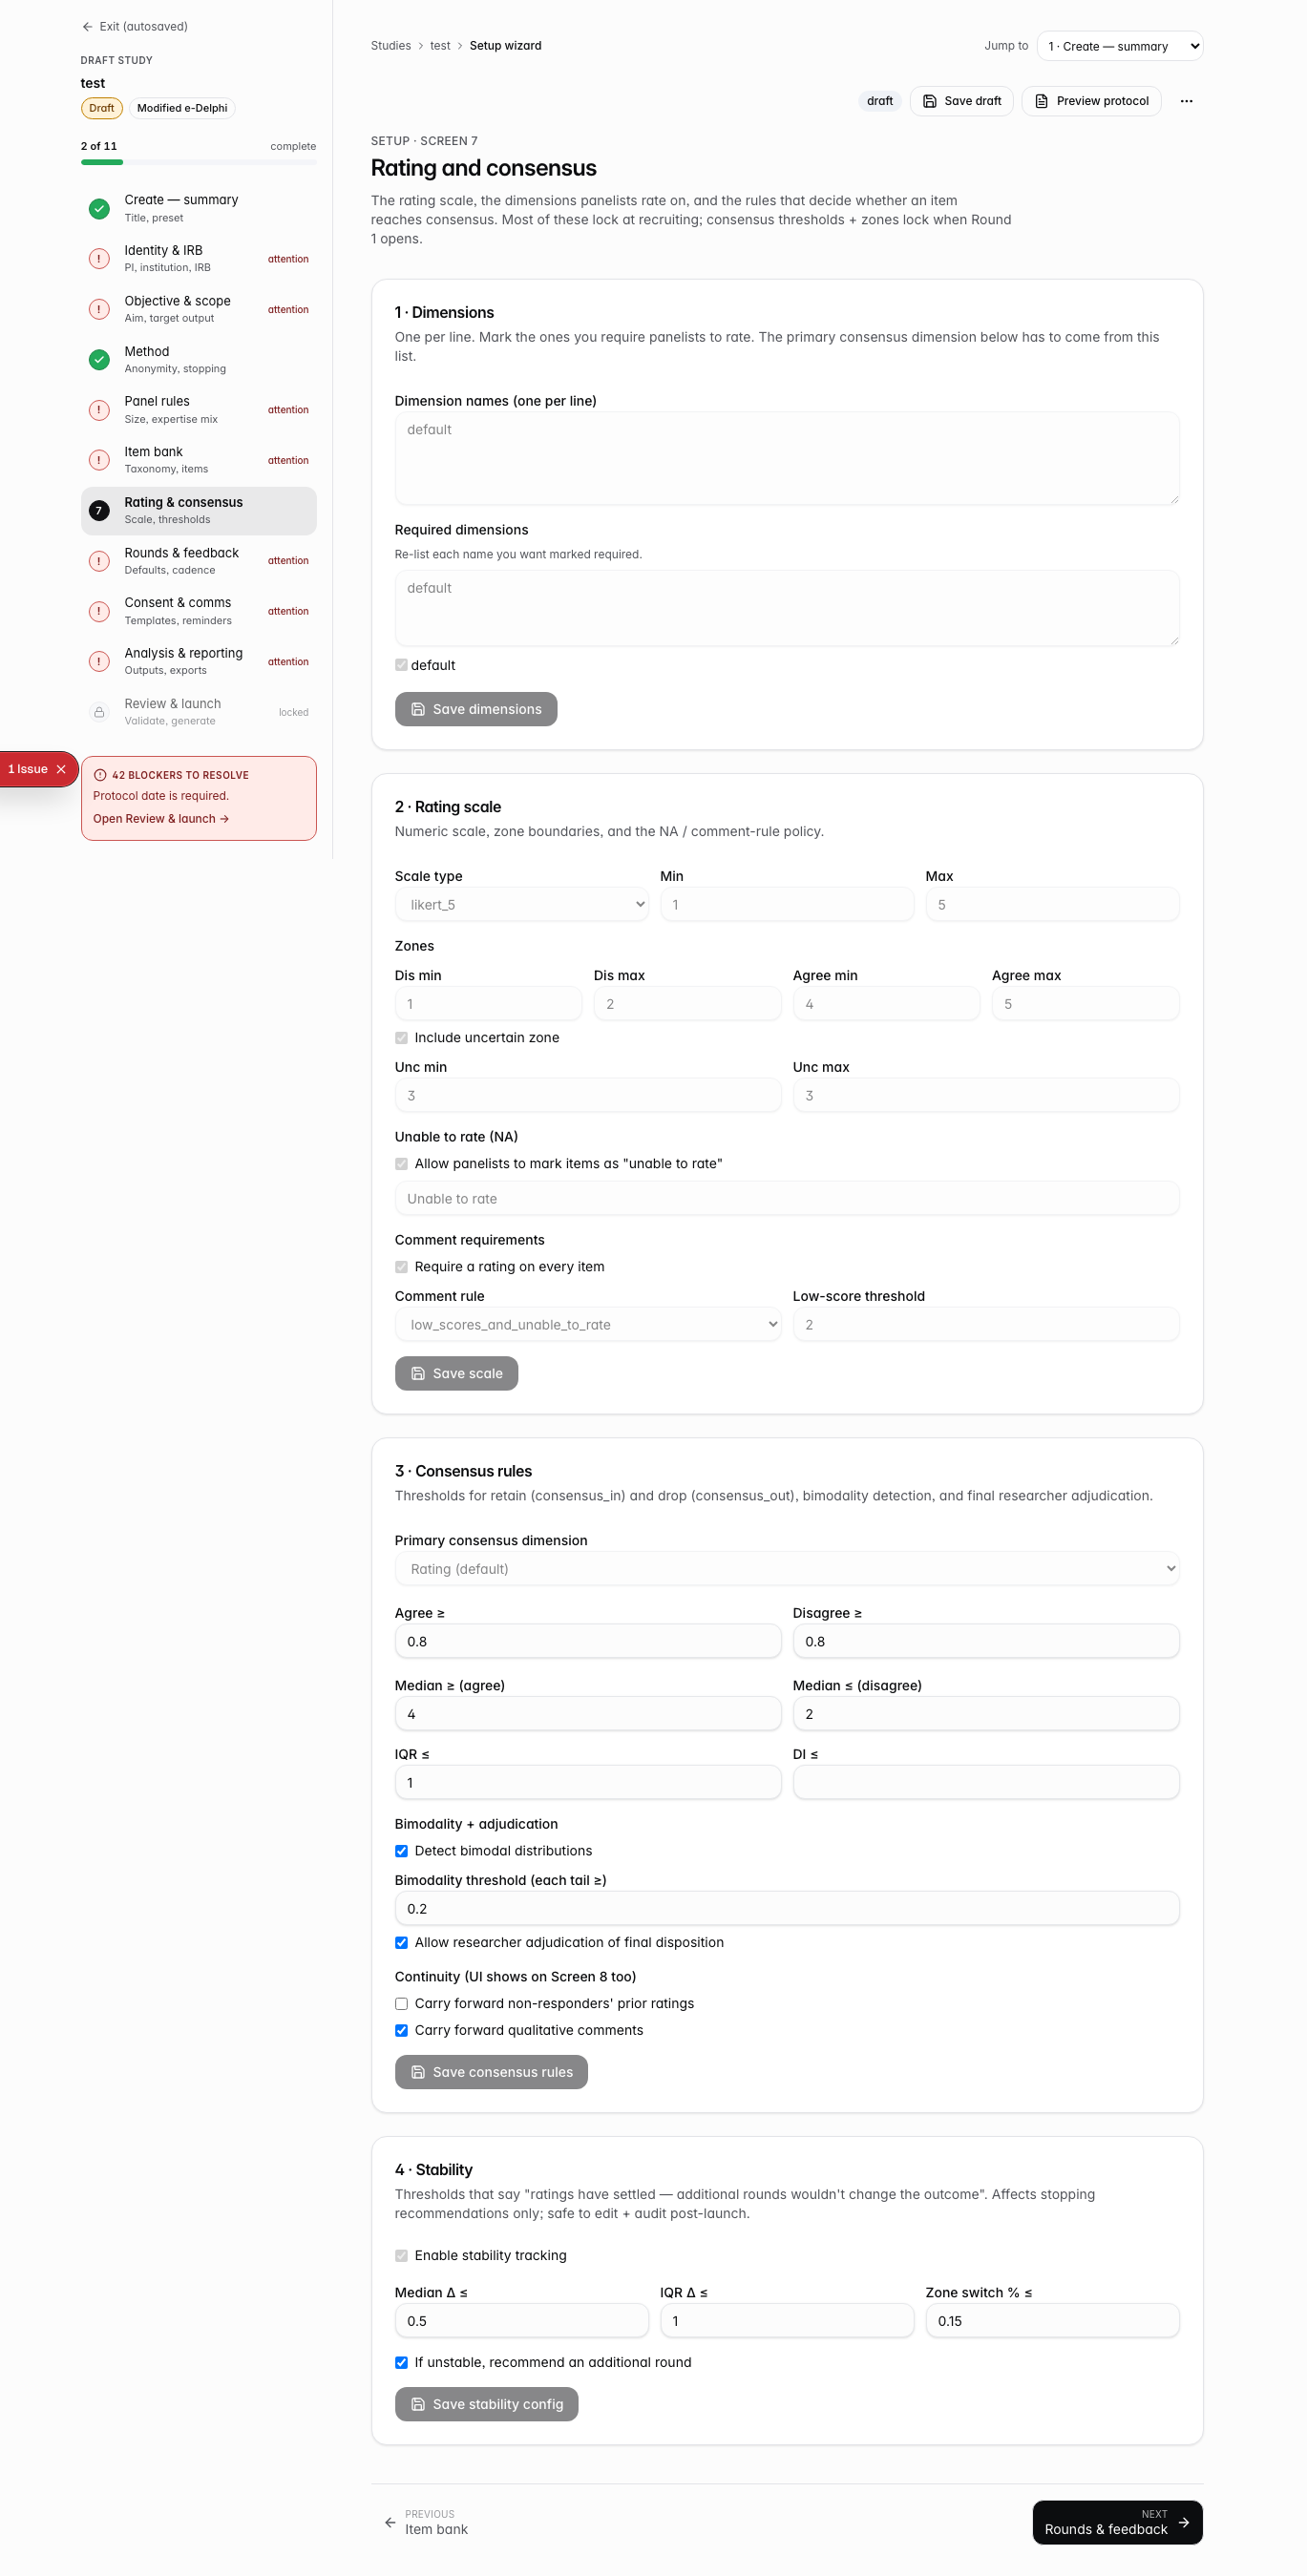The height and width of the screenshot is (2576, 1307).
Task: Toggle Require a rating on every item
Action: (x=401, y=1267)
